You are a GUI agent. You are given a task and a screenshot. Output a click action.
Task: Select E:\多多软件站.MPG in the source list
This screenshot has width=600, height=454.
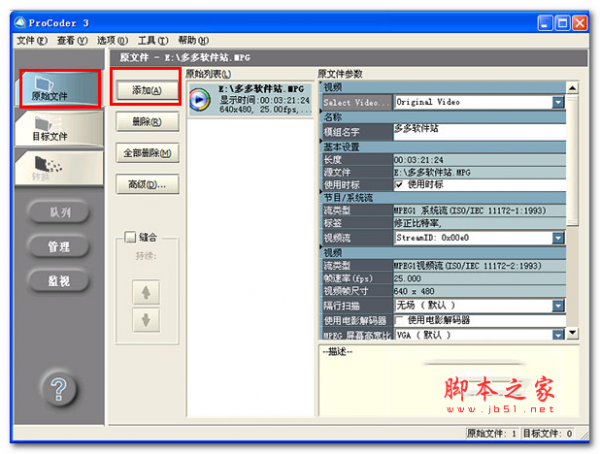click(x=251, y=100)
